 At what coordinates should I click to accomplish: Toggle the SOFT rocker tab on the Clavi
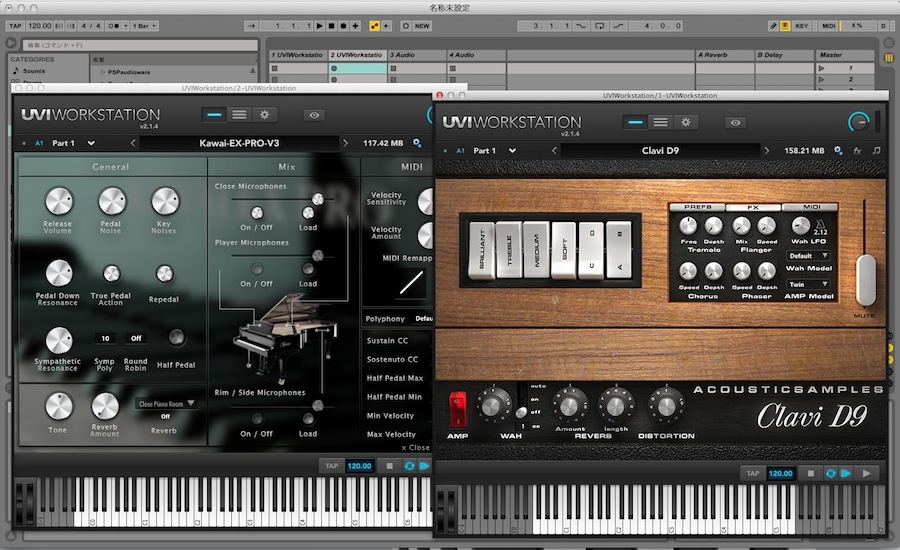point(563,249)
